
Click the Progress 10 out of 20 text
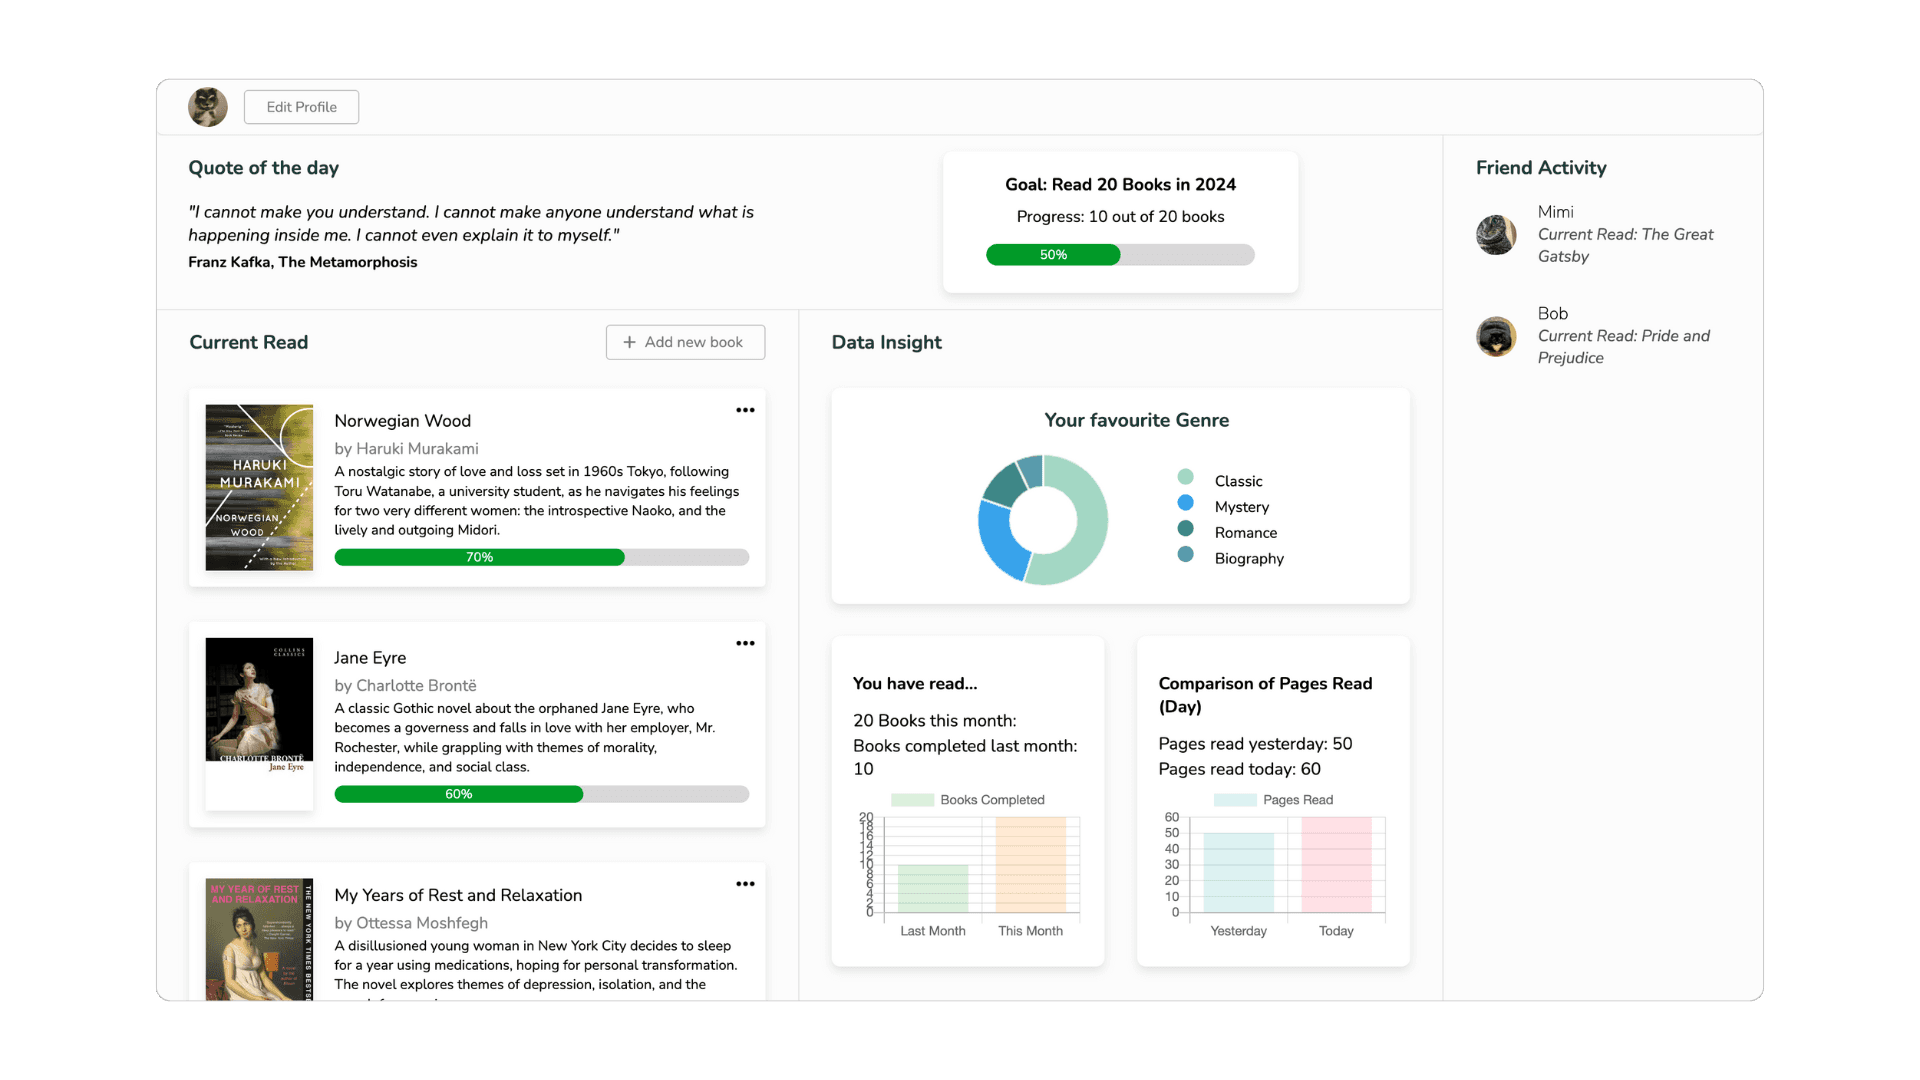click(1120, 217)
